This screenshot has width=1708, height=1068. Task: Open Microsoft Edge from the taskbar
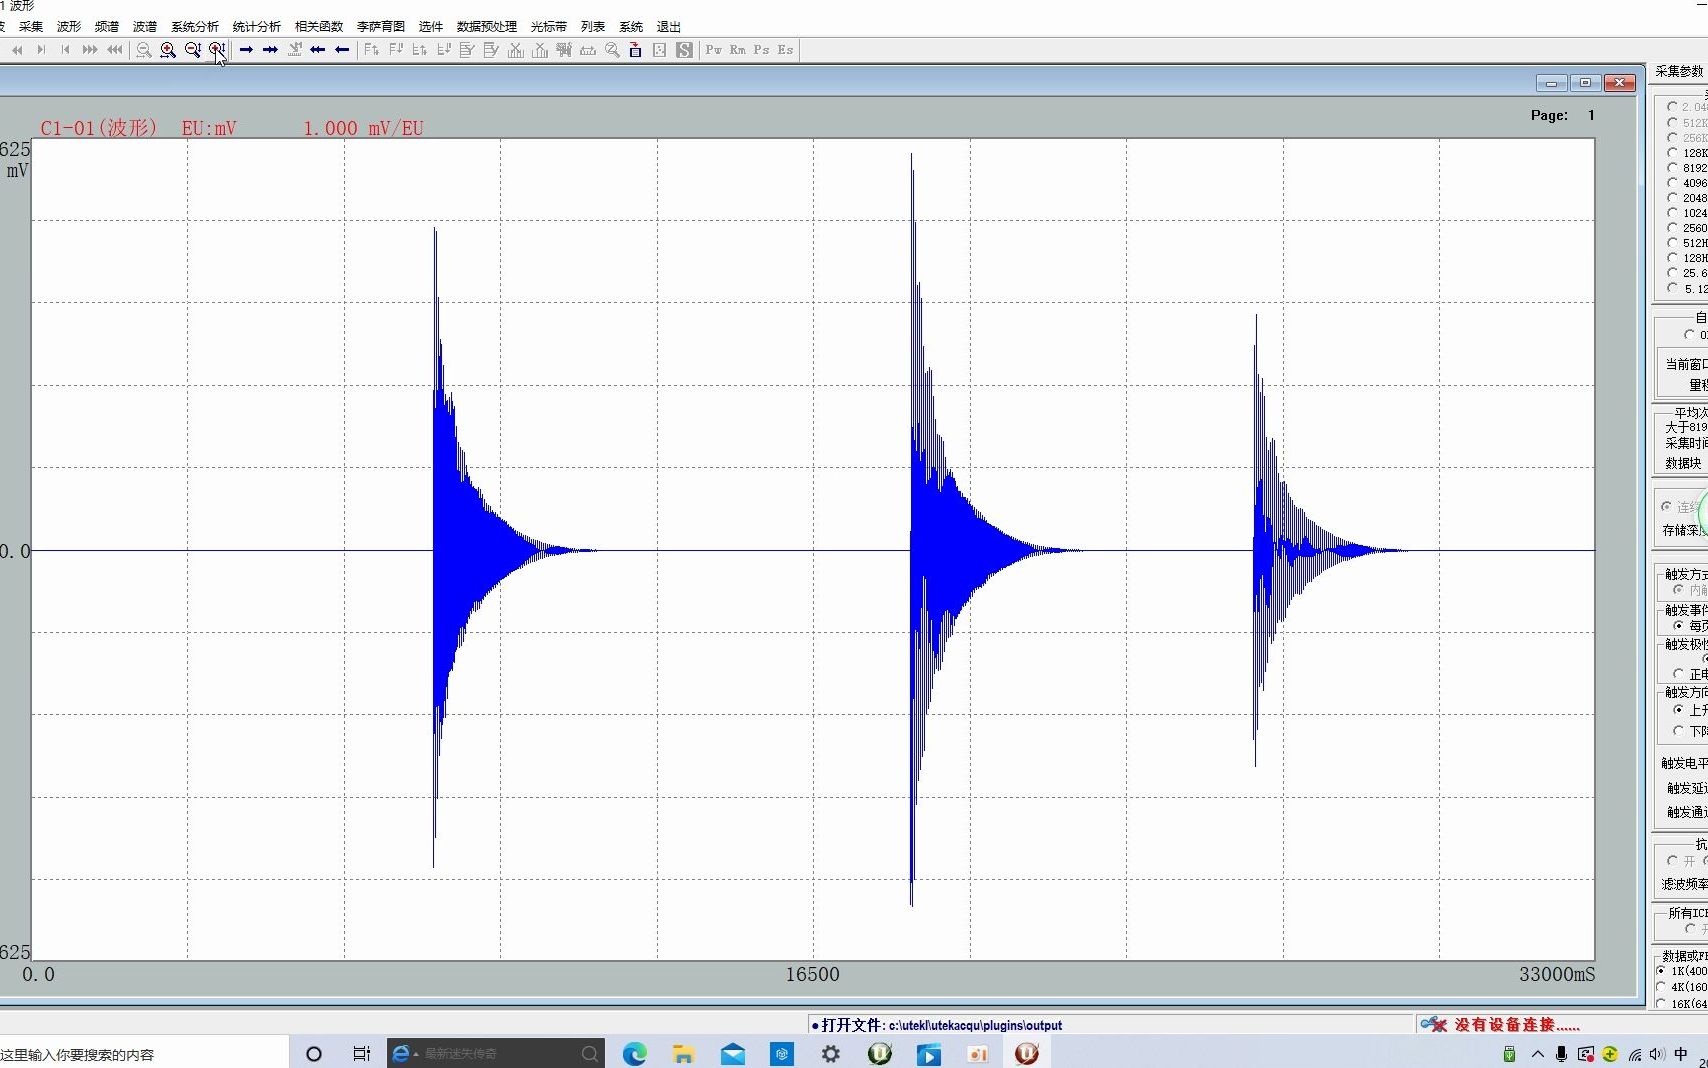pos(635,1054)
